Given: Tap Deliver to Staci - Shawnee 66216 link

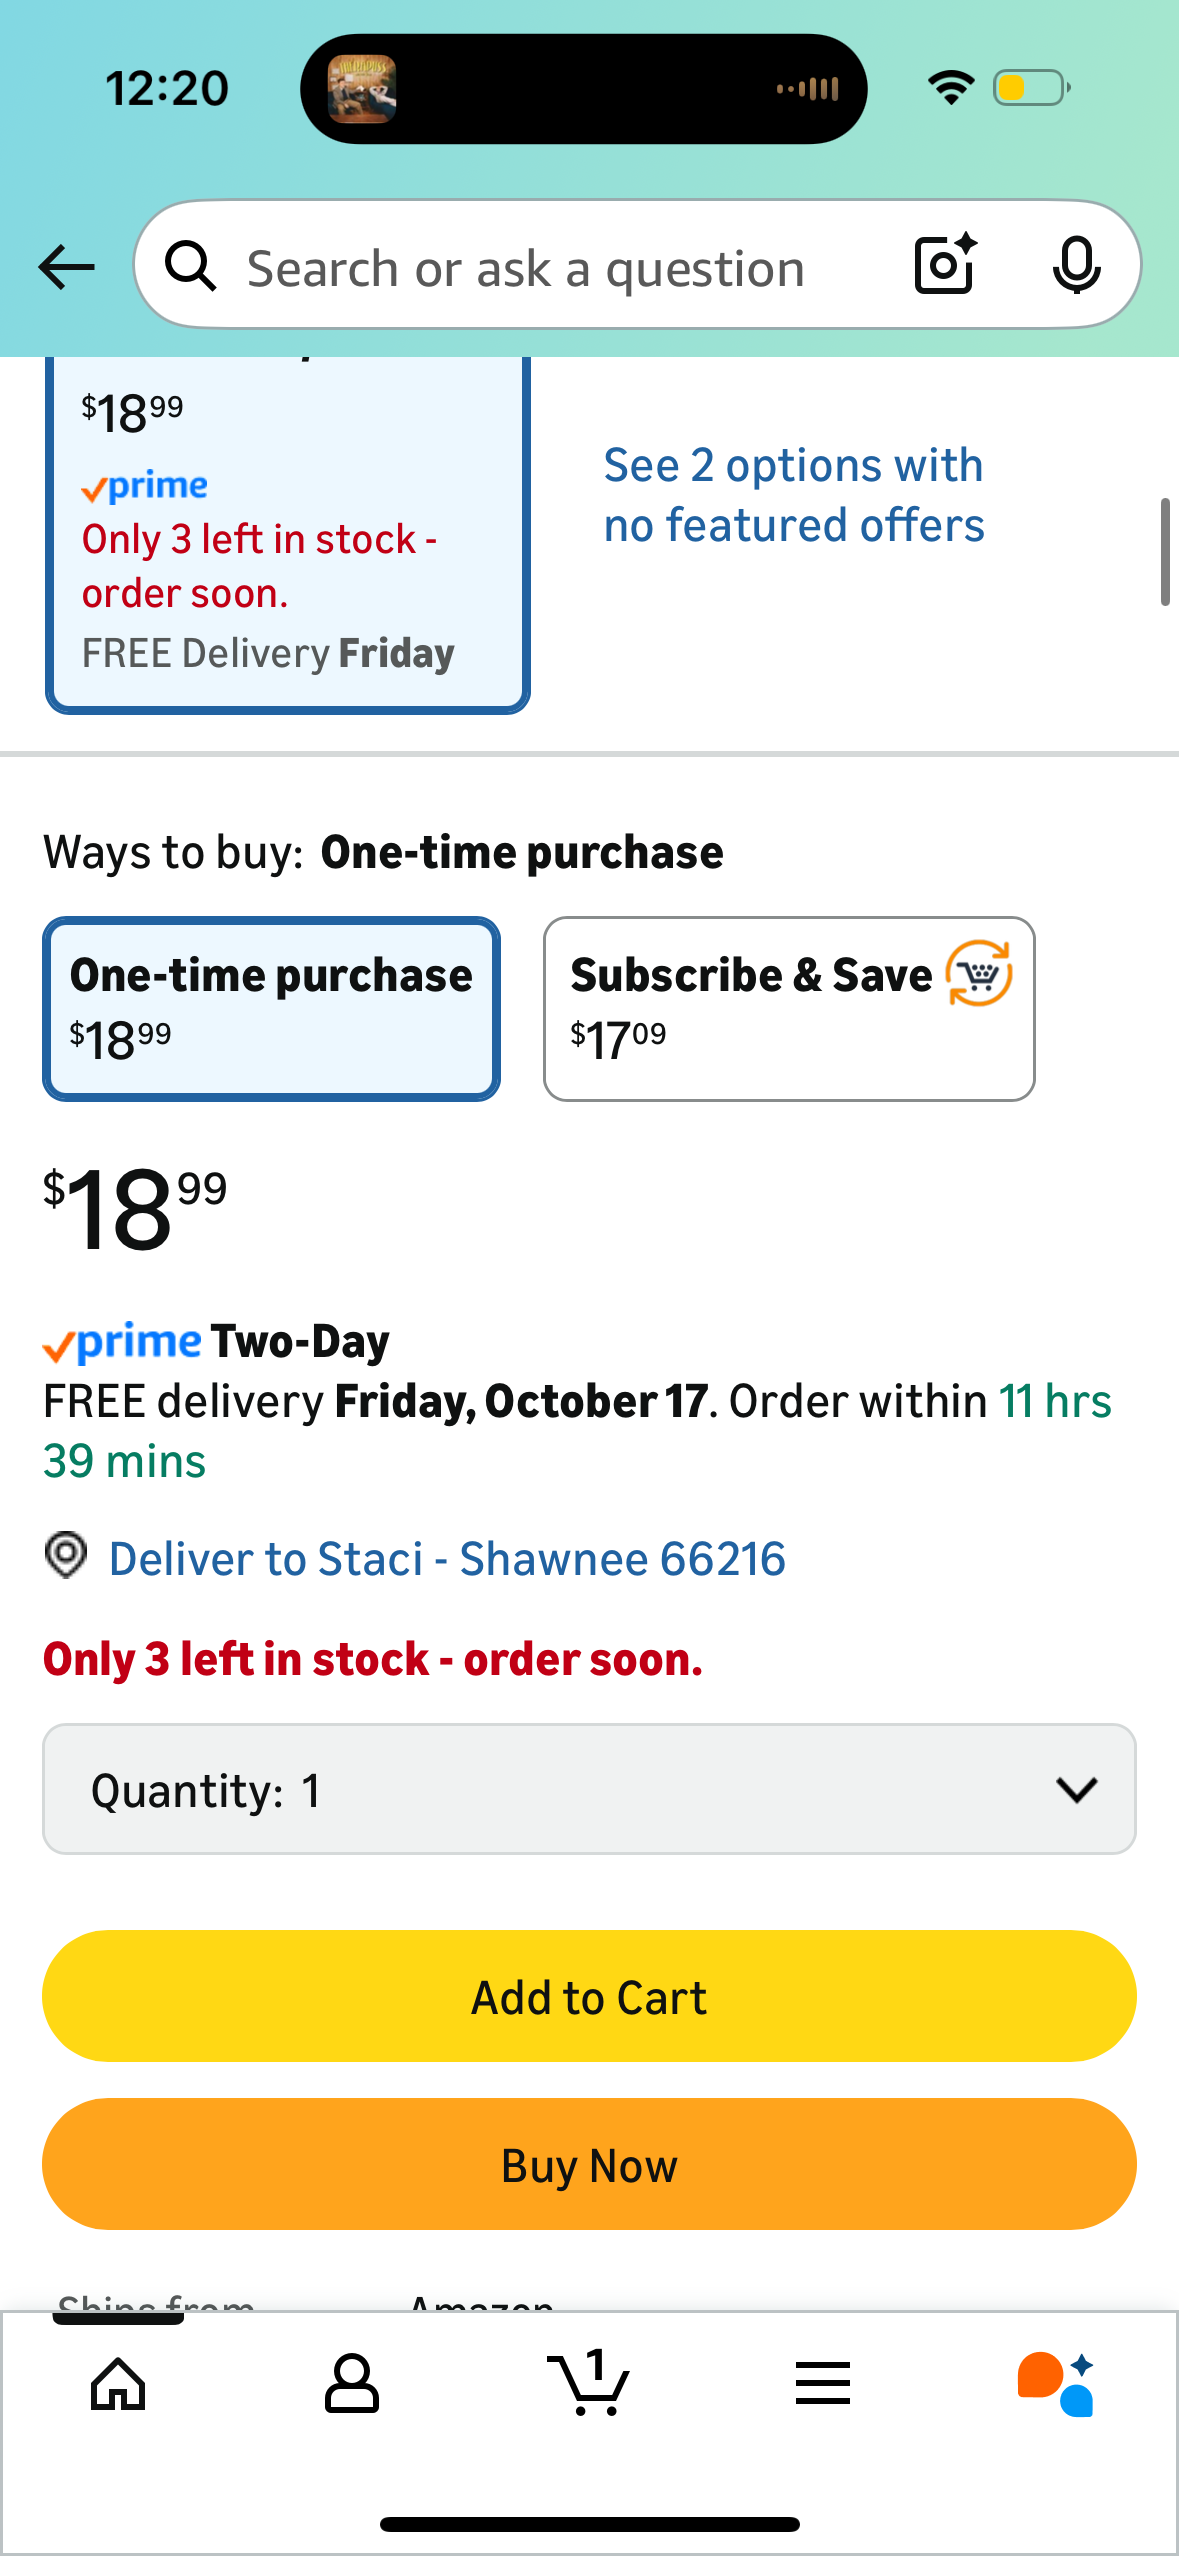Looking at the screenshot, I should pyautogui.click(x=447, y=1559).
